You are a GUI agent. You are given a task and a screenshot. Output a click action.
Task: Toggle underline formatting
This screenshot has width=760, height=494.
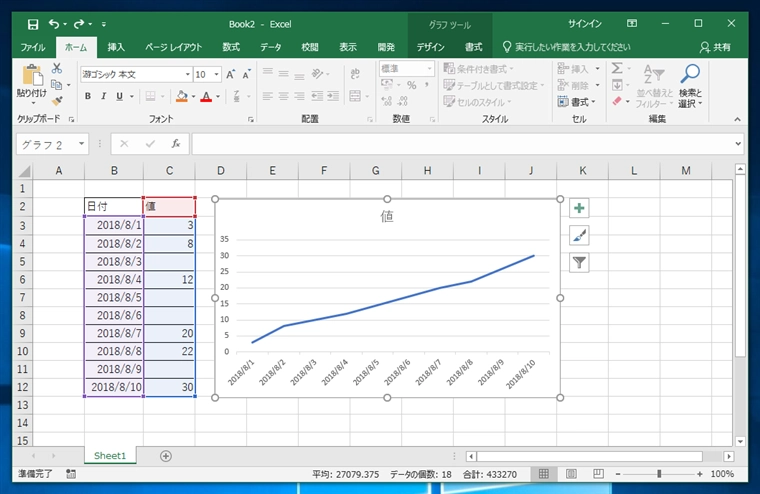coord(119,96)
